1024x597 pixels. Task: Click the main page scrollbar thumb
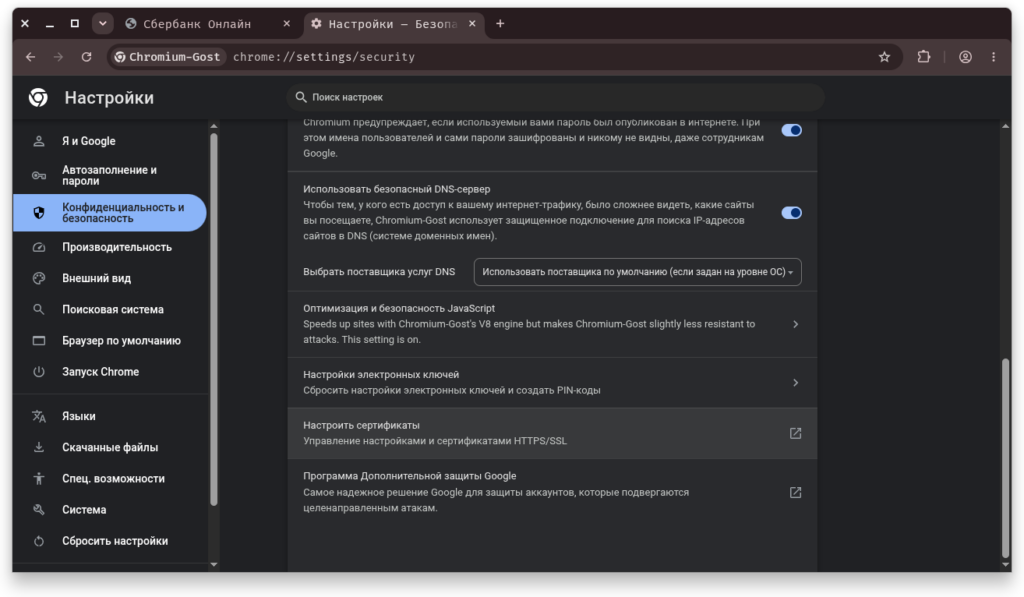pos(1006,457)
